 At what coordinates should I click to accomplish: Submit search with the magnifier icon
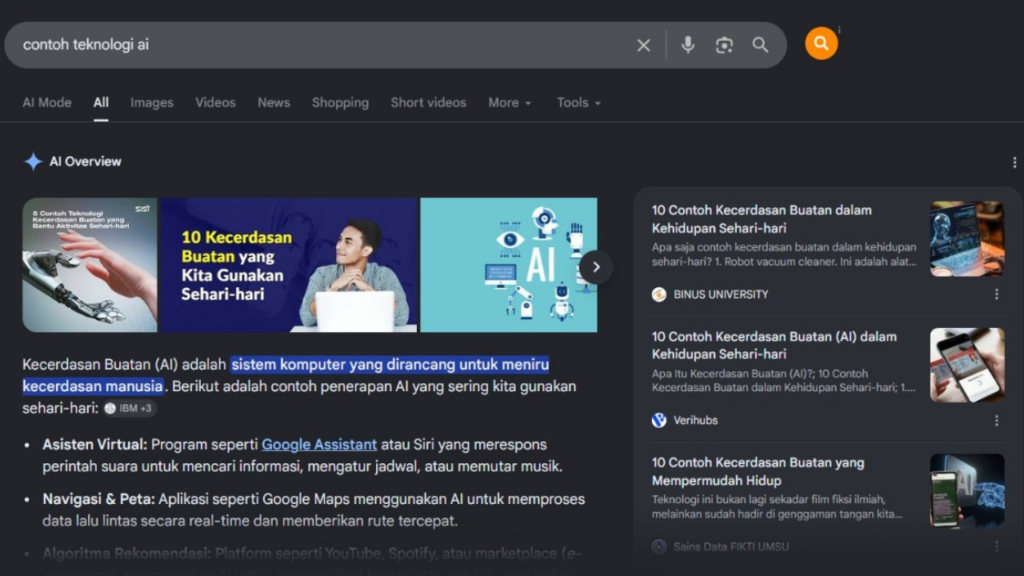click(760, 45)
